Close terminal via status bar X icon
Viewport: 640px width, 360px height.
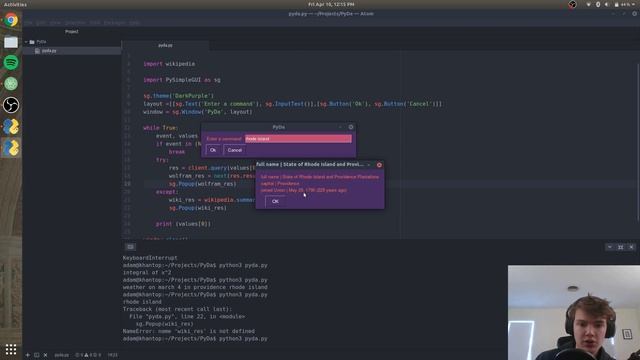tap(45, 355)
